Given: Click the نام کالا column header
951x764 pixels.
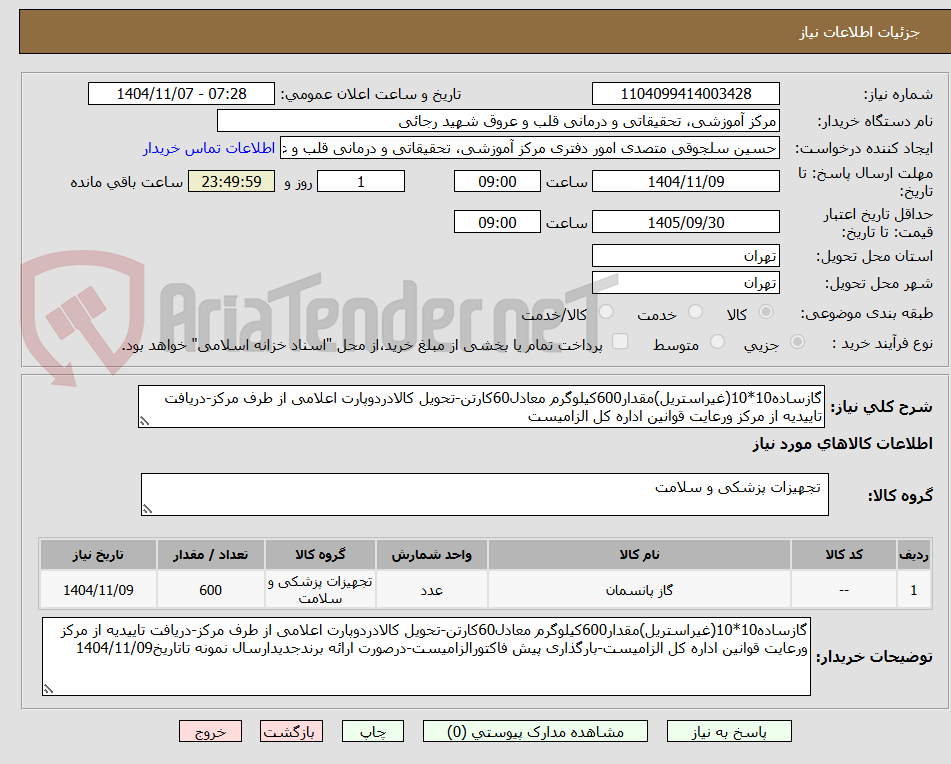Looking at the screenshot, I should pos(639,555).
